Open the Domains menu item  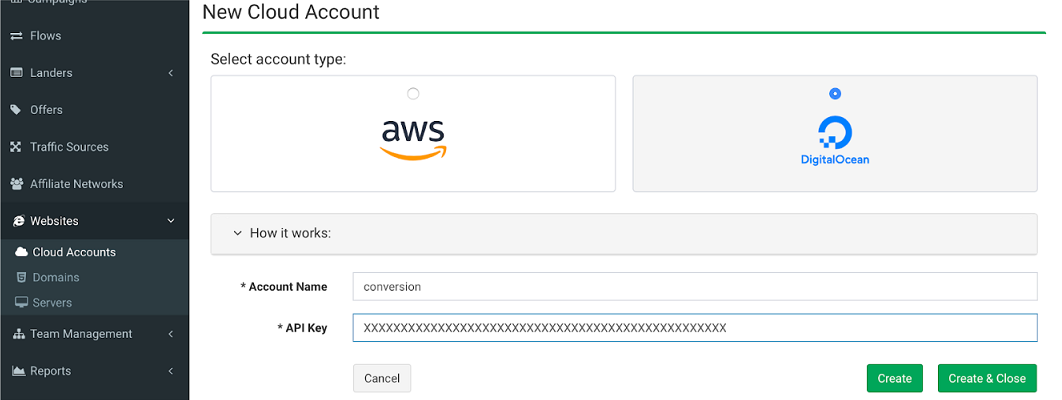click(x=47, y=277)
